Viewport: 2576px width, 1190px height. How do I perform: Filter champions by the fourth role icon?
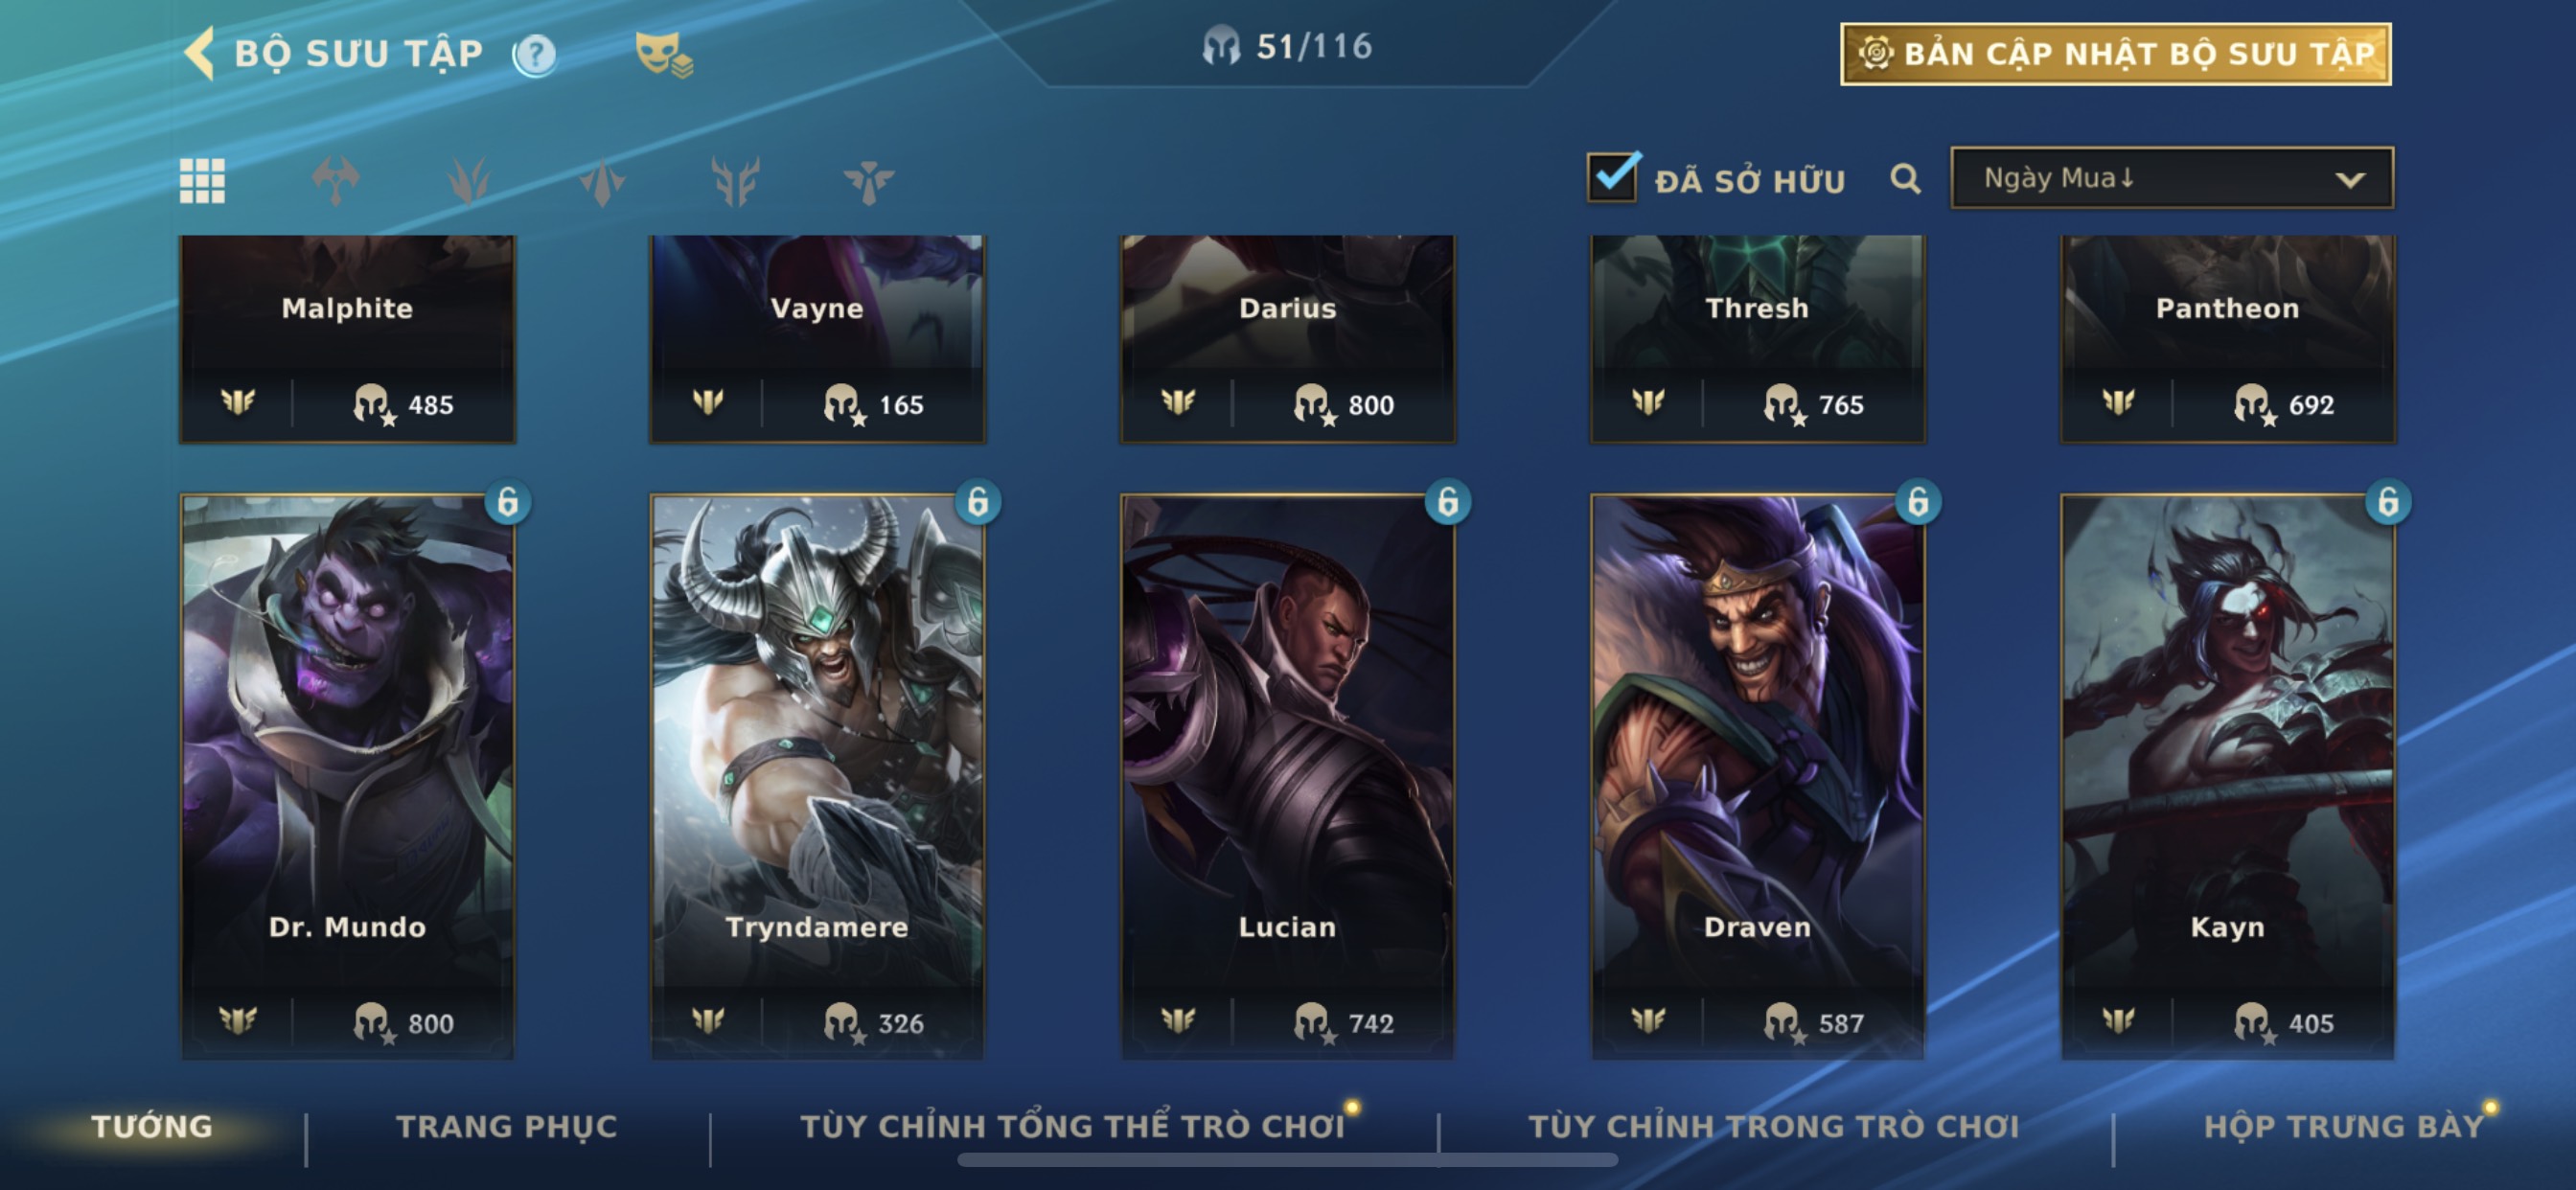(735, 181)
